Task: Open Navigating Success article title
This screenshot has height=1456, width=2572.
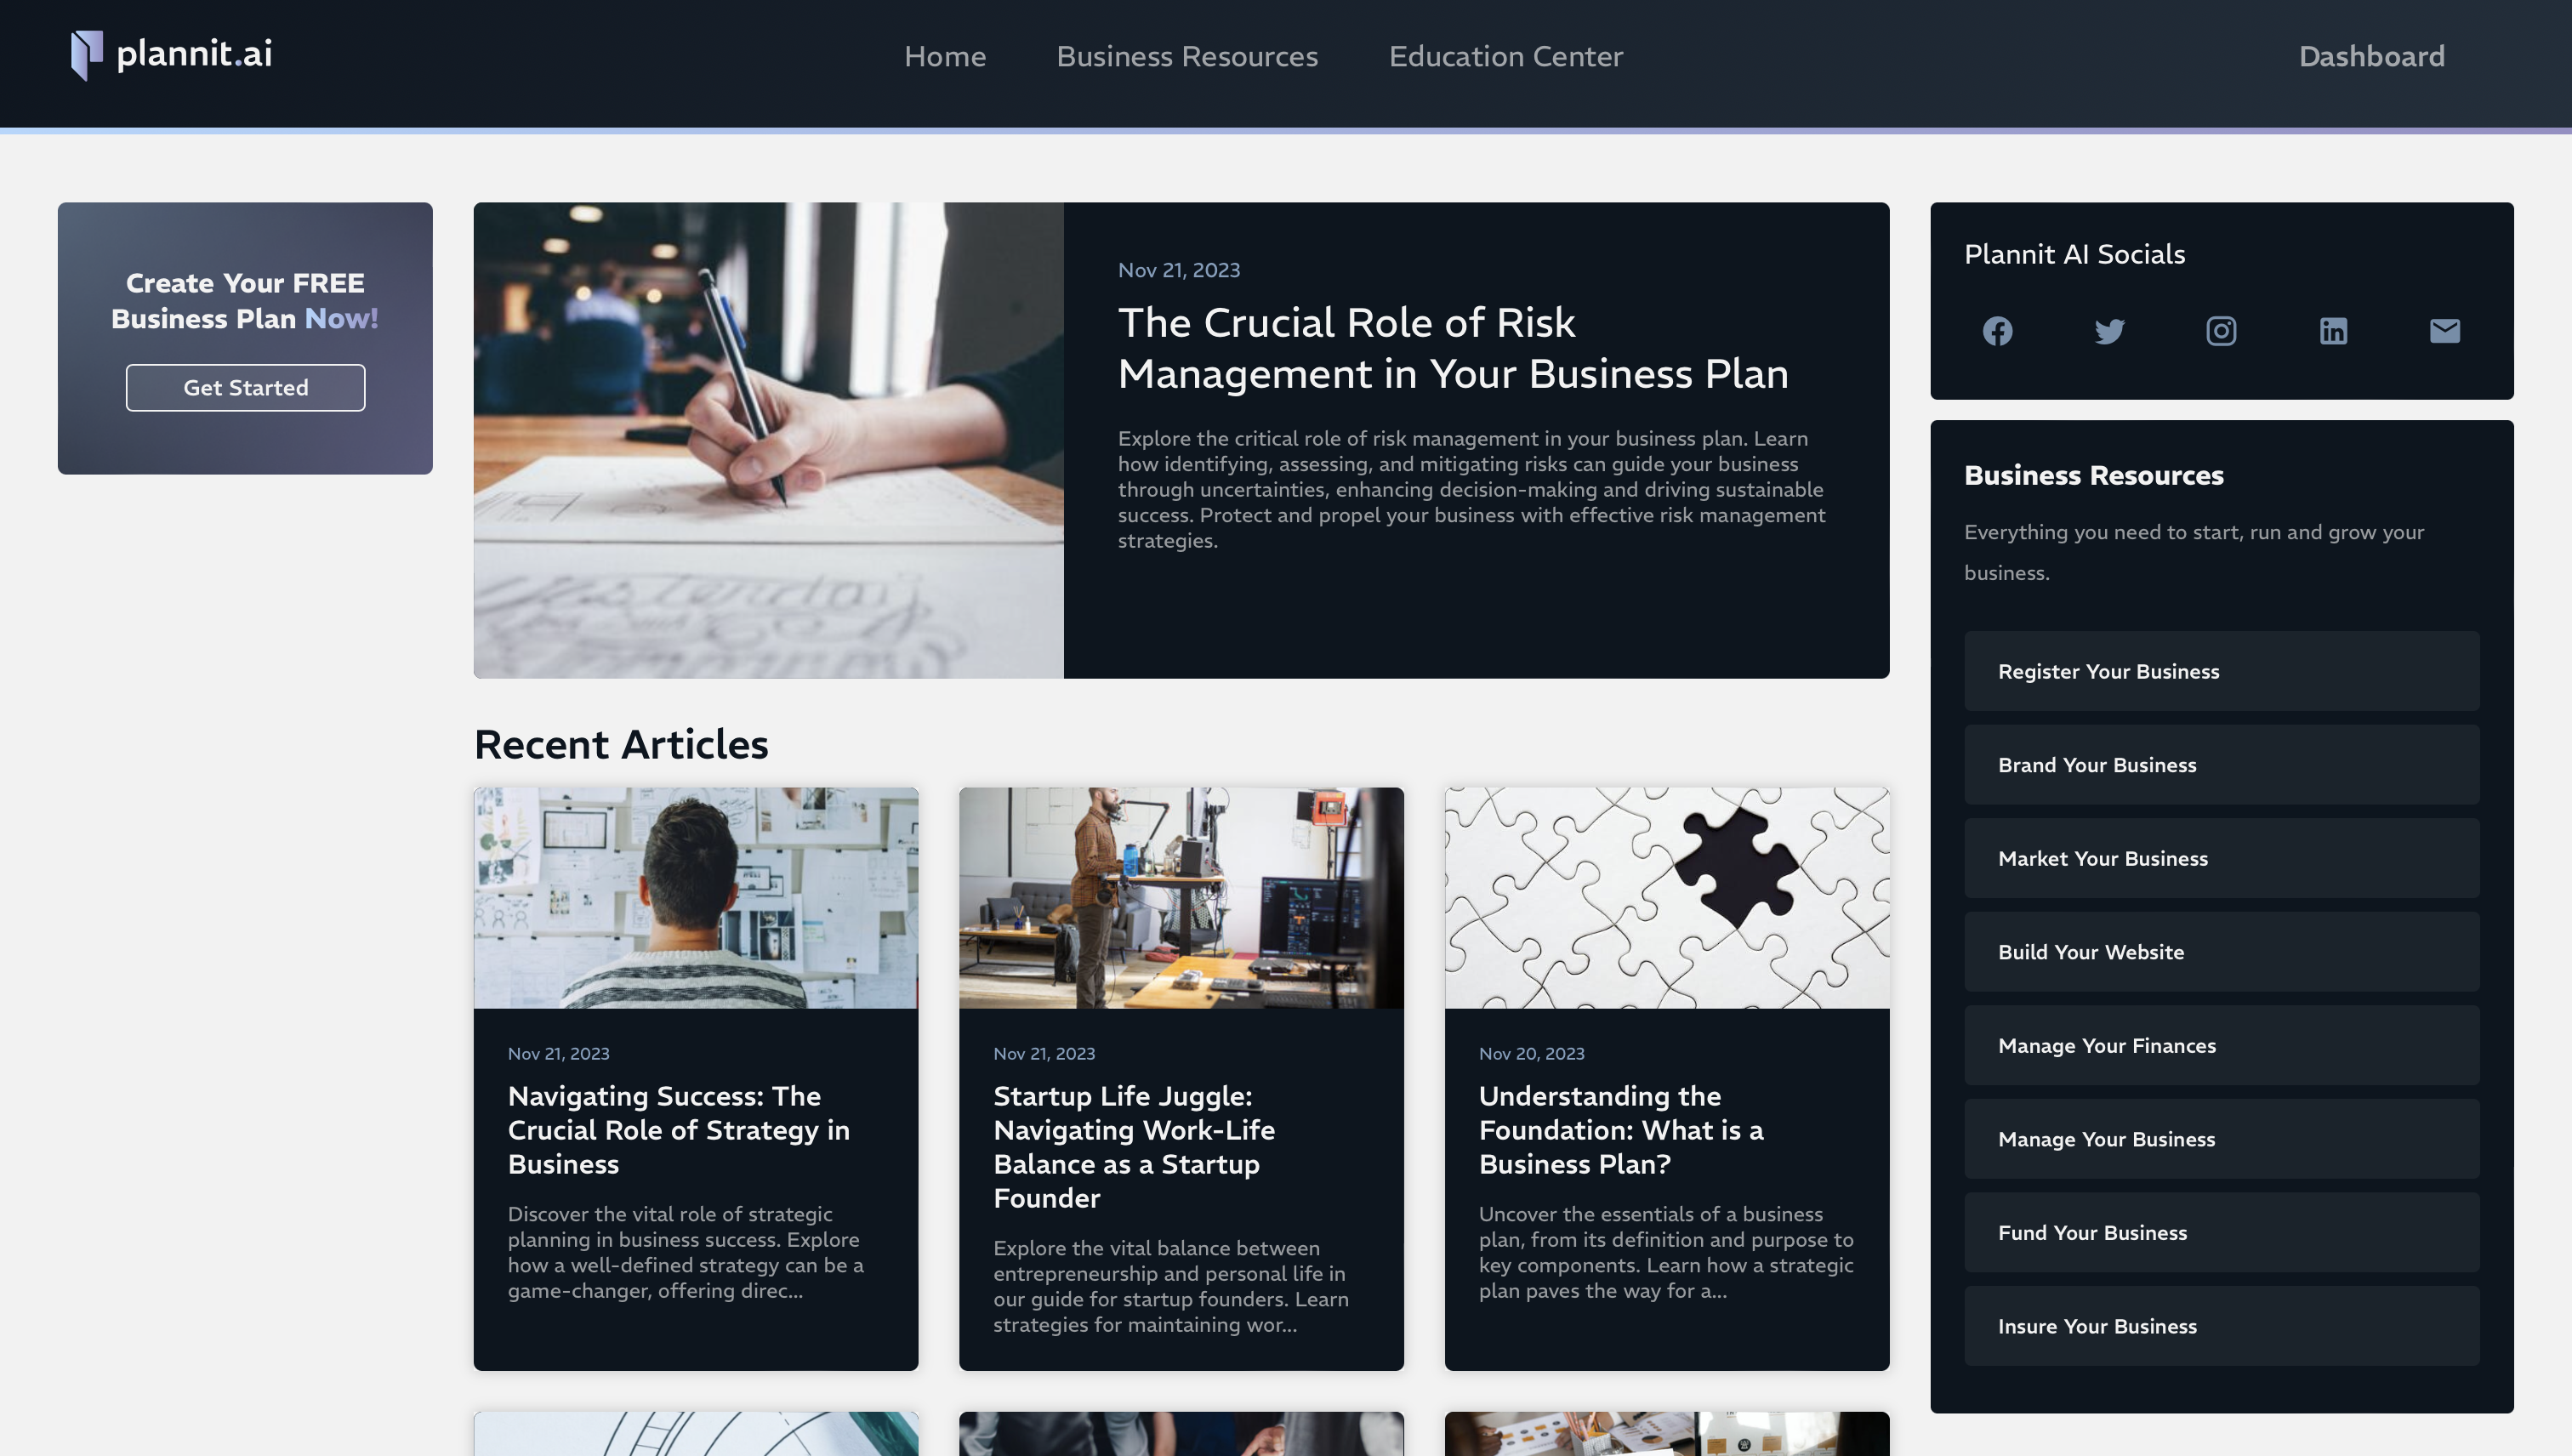Action: [x=679, y=1130]
